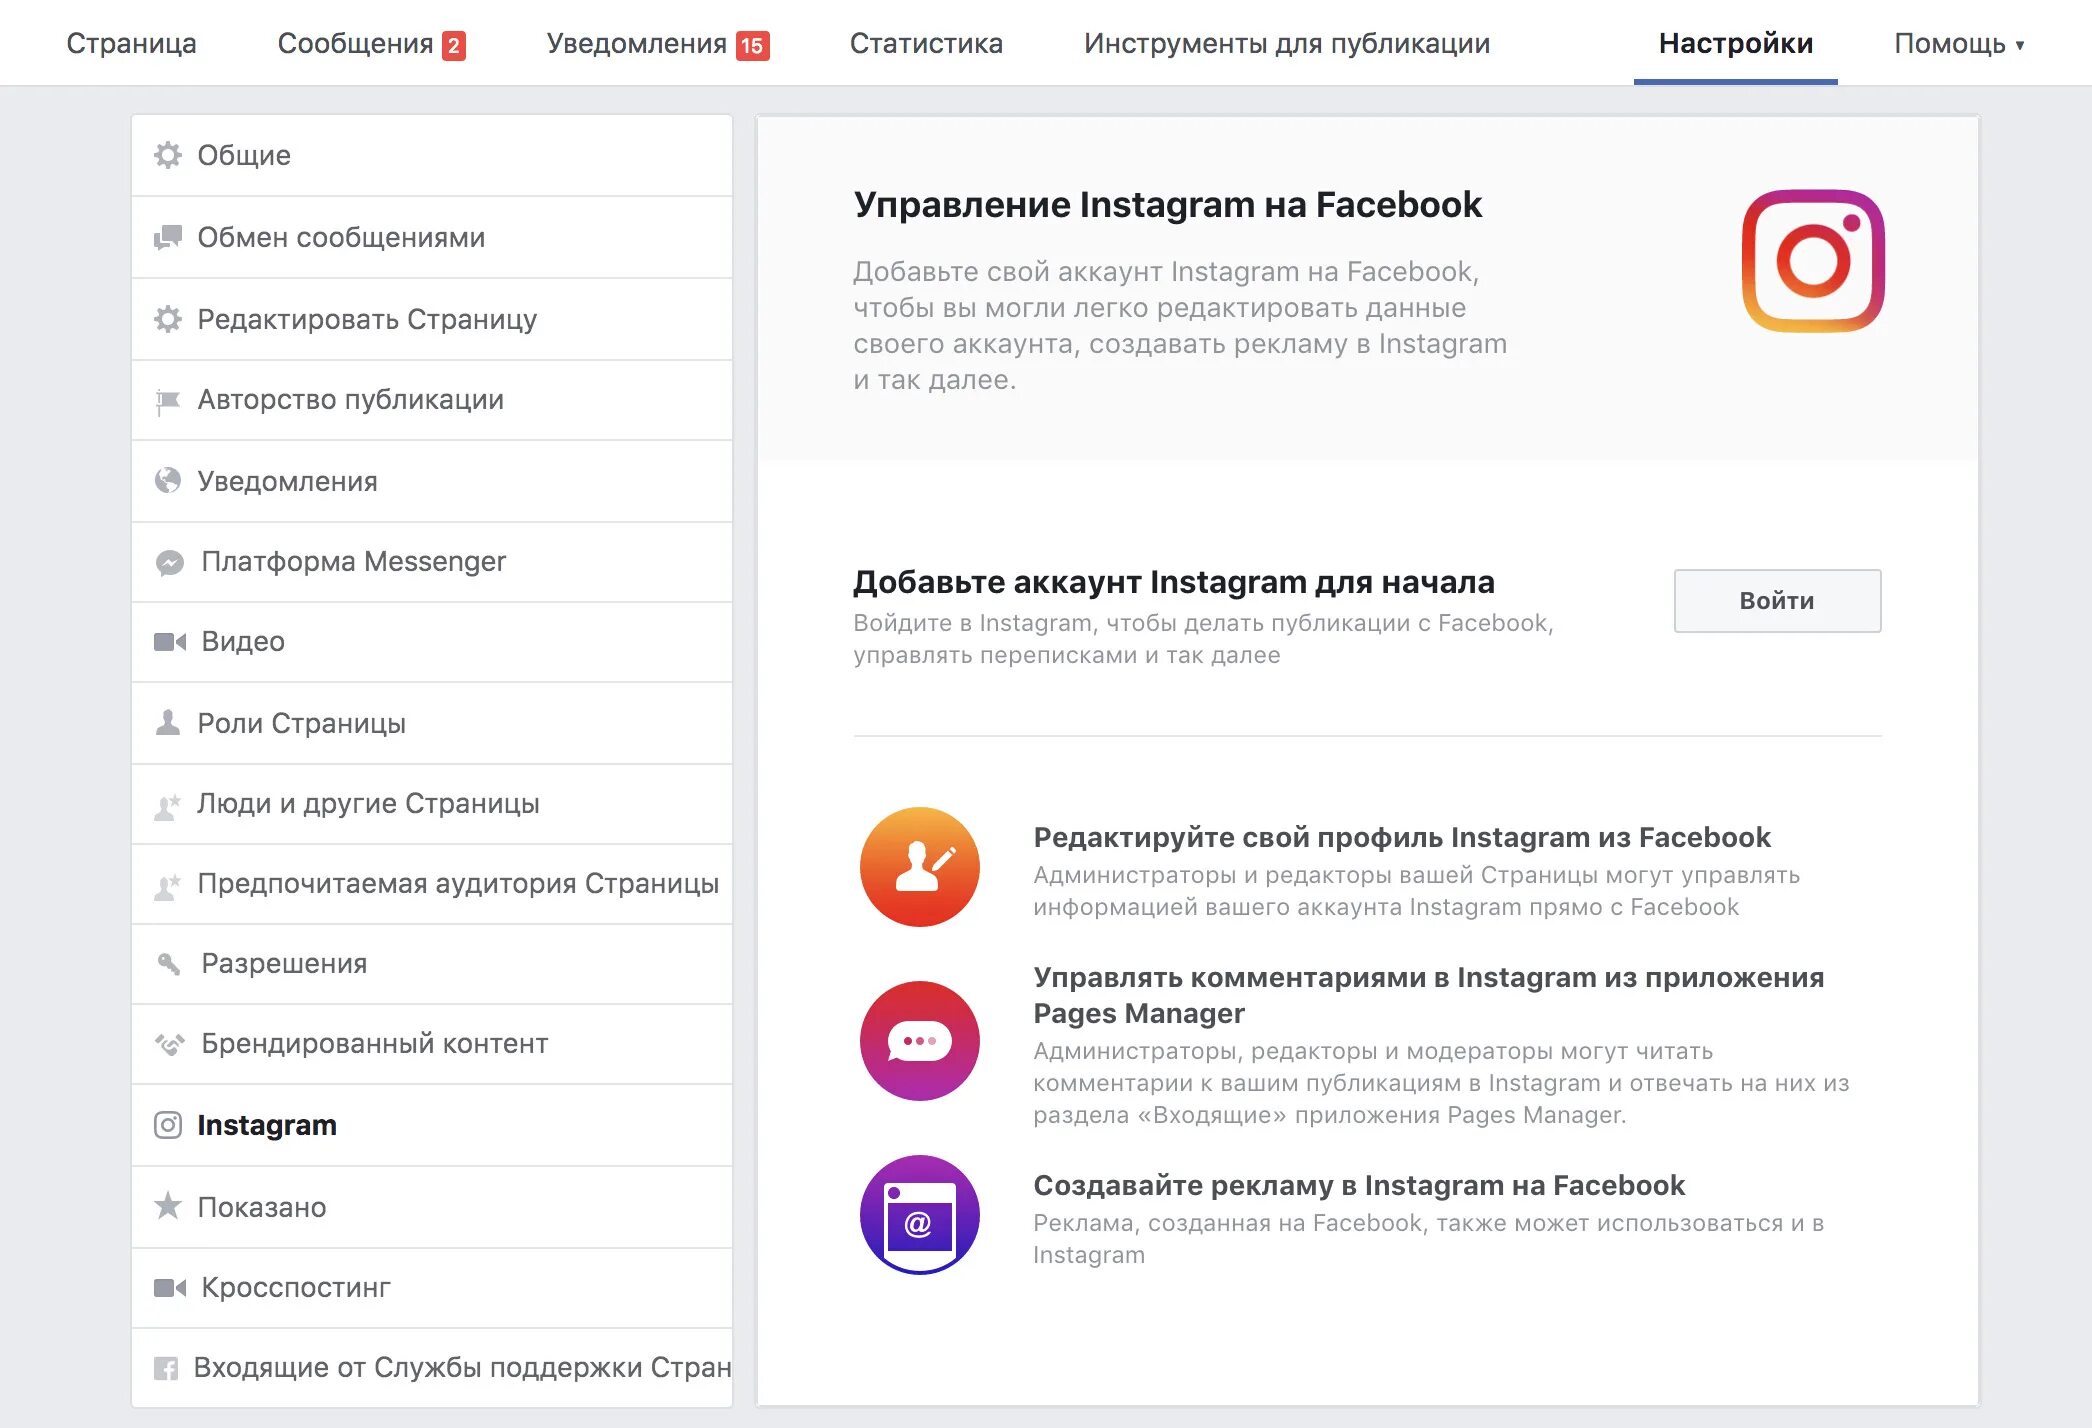This screenshot has height=1428, width=2092.
Task: Click the pink comment bubble circle icon
Action: (x=919, y=1041)
